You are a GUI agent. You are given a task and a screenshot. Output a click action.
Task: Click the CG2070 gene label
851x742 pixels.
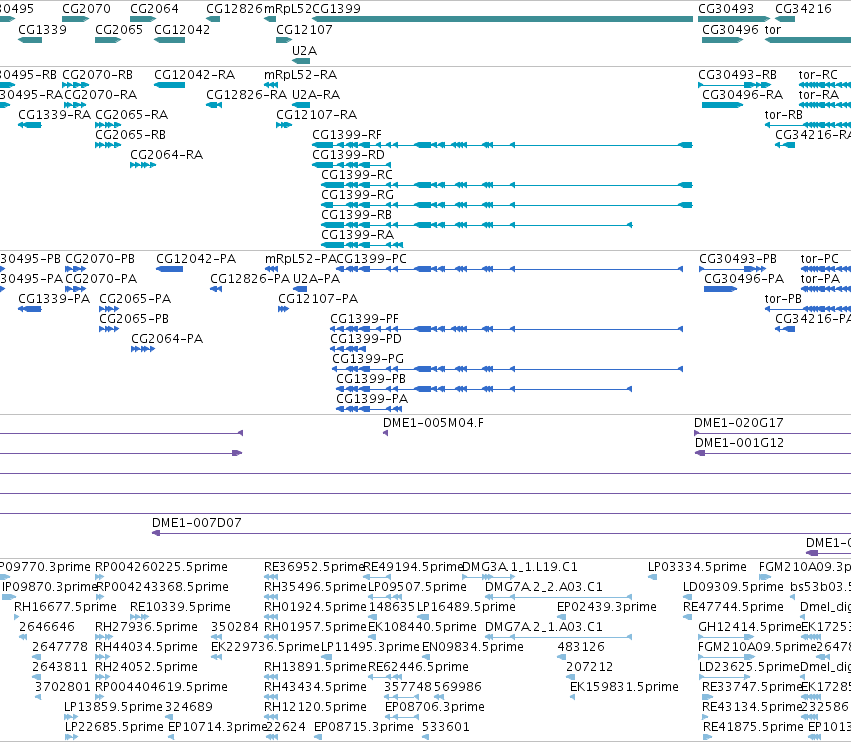coord(86,9)
